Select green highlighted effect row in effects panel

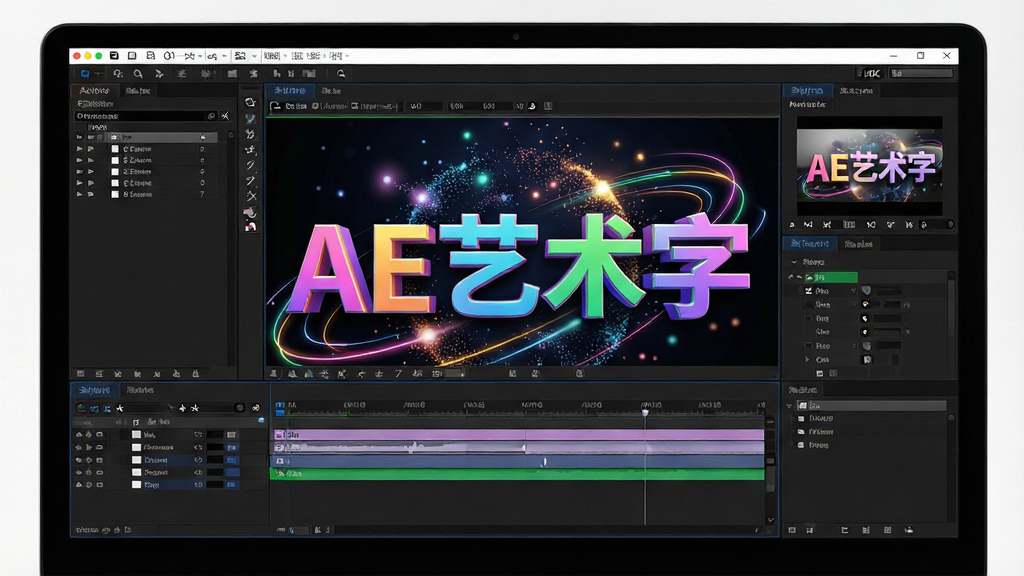831,278
